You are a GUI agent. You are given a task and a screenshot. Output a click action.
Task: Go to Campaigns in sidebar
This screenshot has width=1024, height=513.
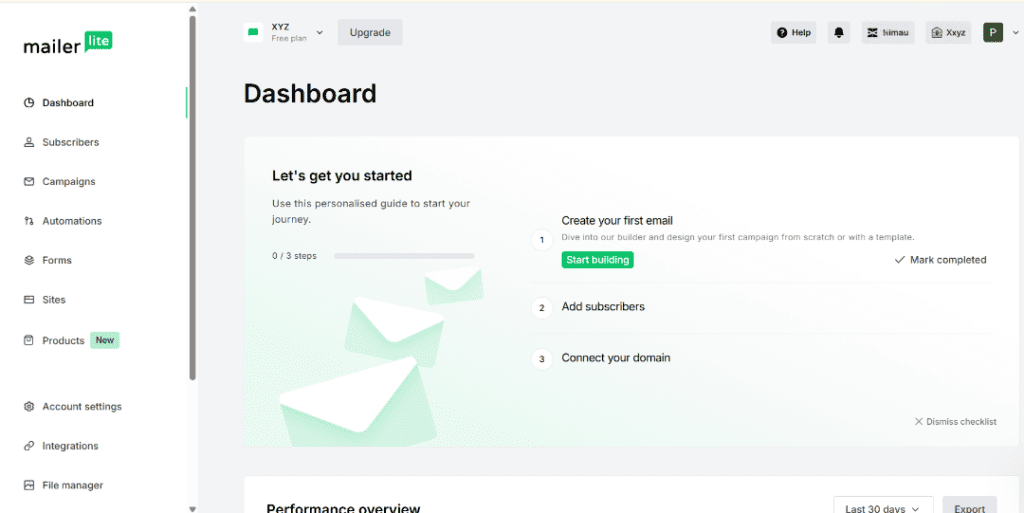click(69, 181)
